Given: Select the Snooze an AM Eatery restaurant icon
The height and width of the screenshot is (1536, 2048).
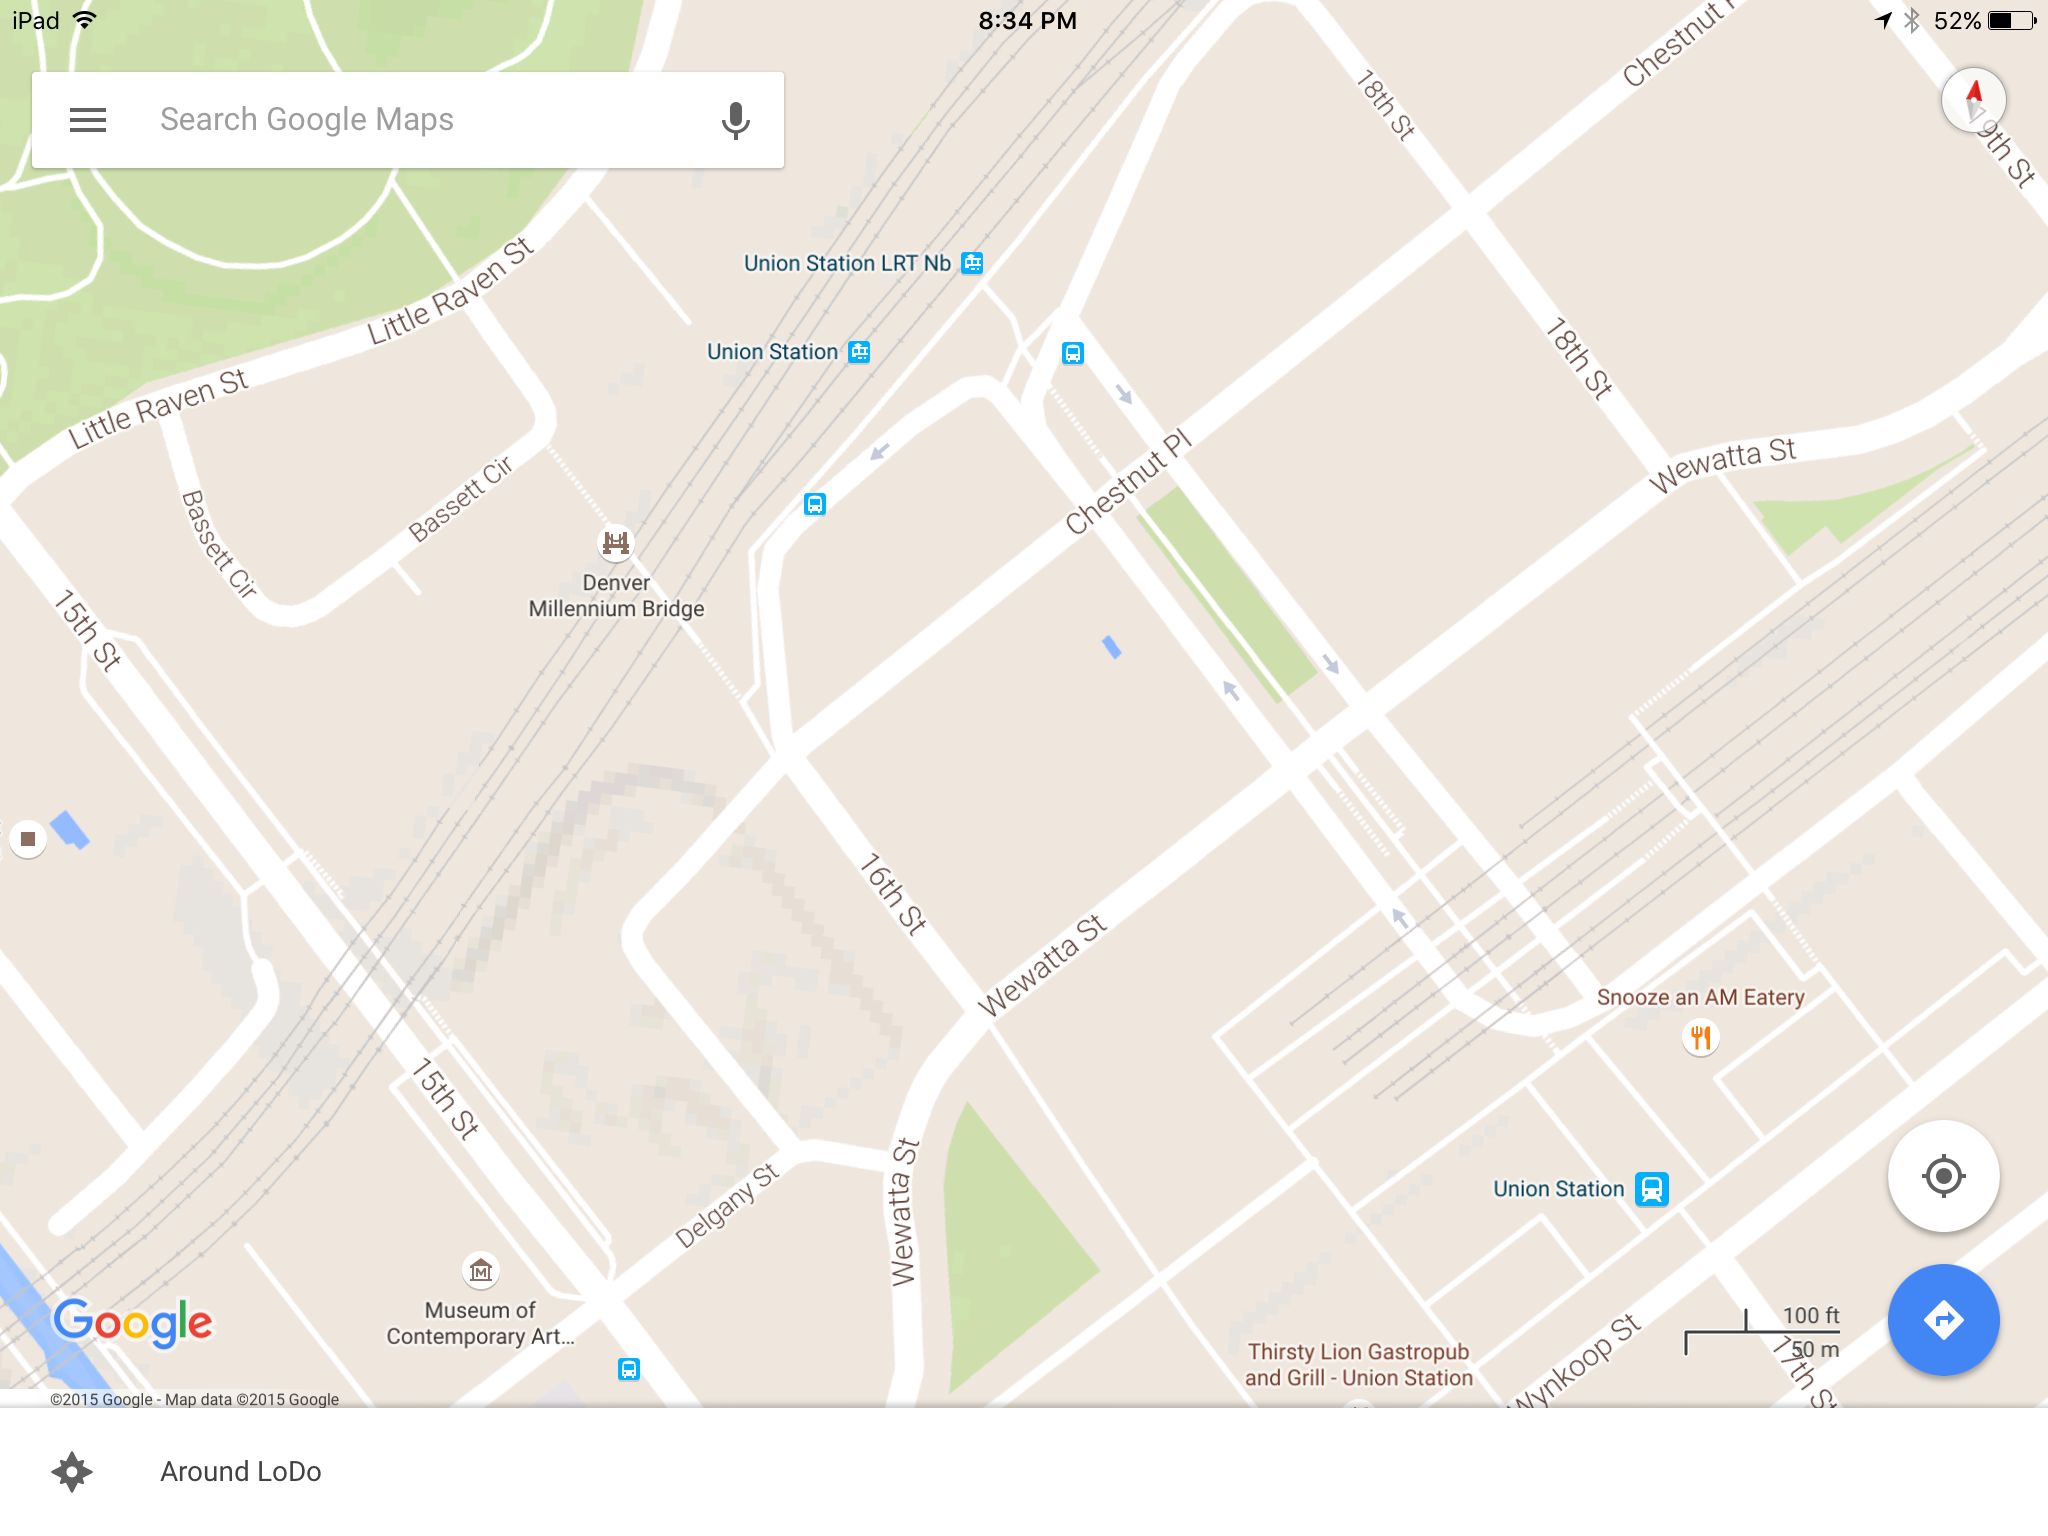Looking at the screenshot, I should [x=1700, y=1038].
